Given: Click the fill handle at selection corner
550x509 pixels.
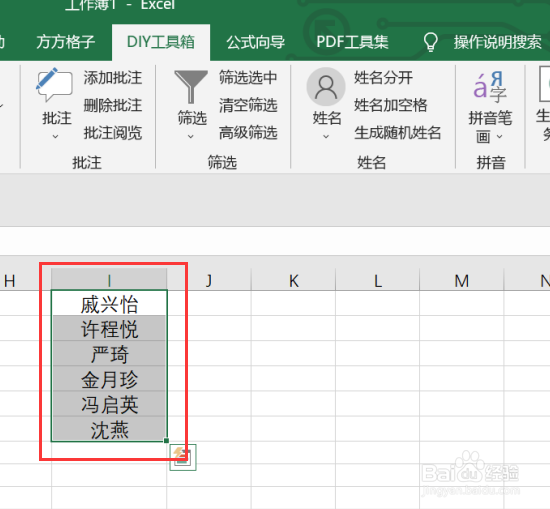Looking at the screenshot, I should click(166, 441).
